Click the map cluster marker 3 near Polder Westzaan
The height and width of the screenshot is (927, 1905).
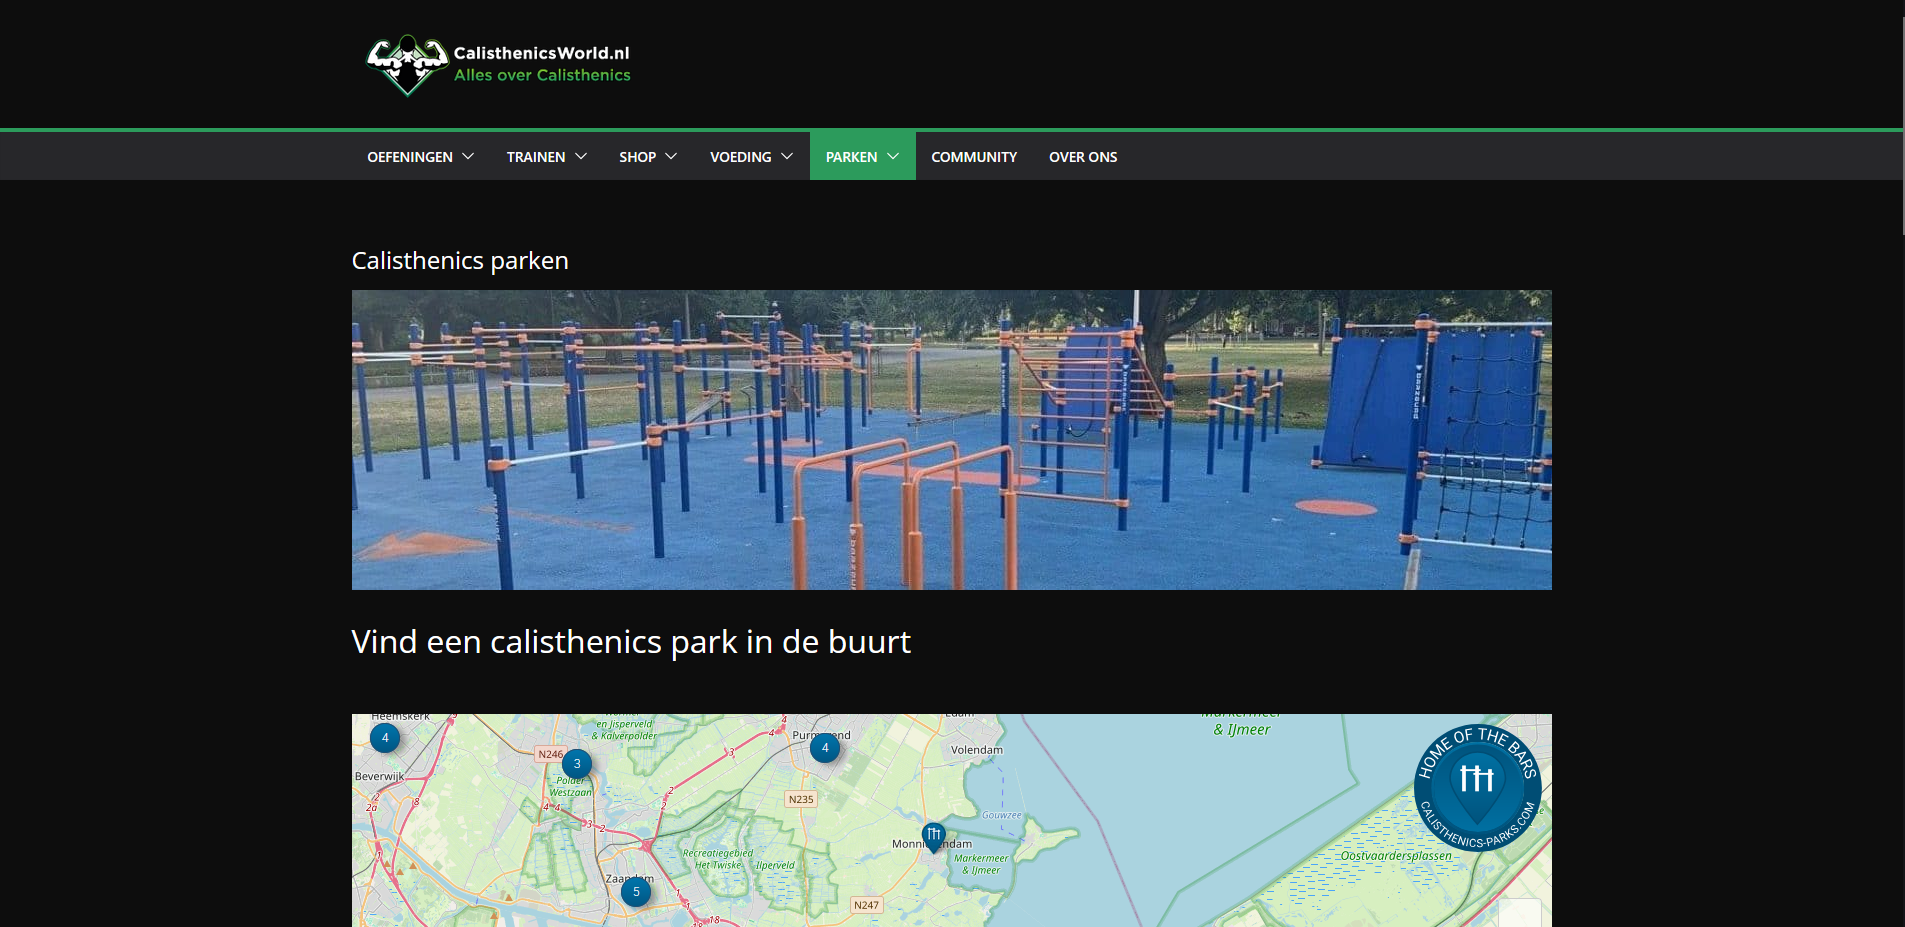pos(577,764)
